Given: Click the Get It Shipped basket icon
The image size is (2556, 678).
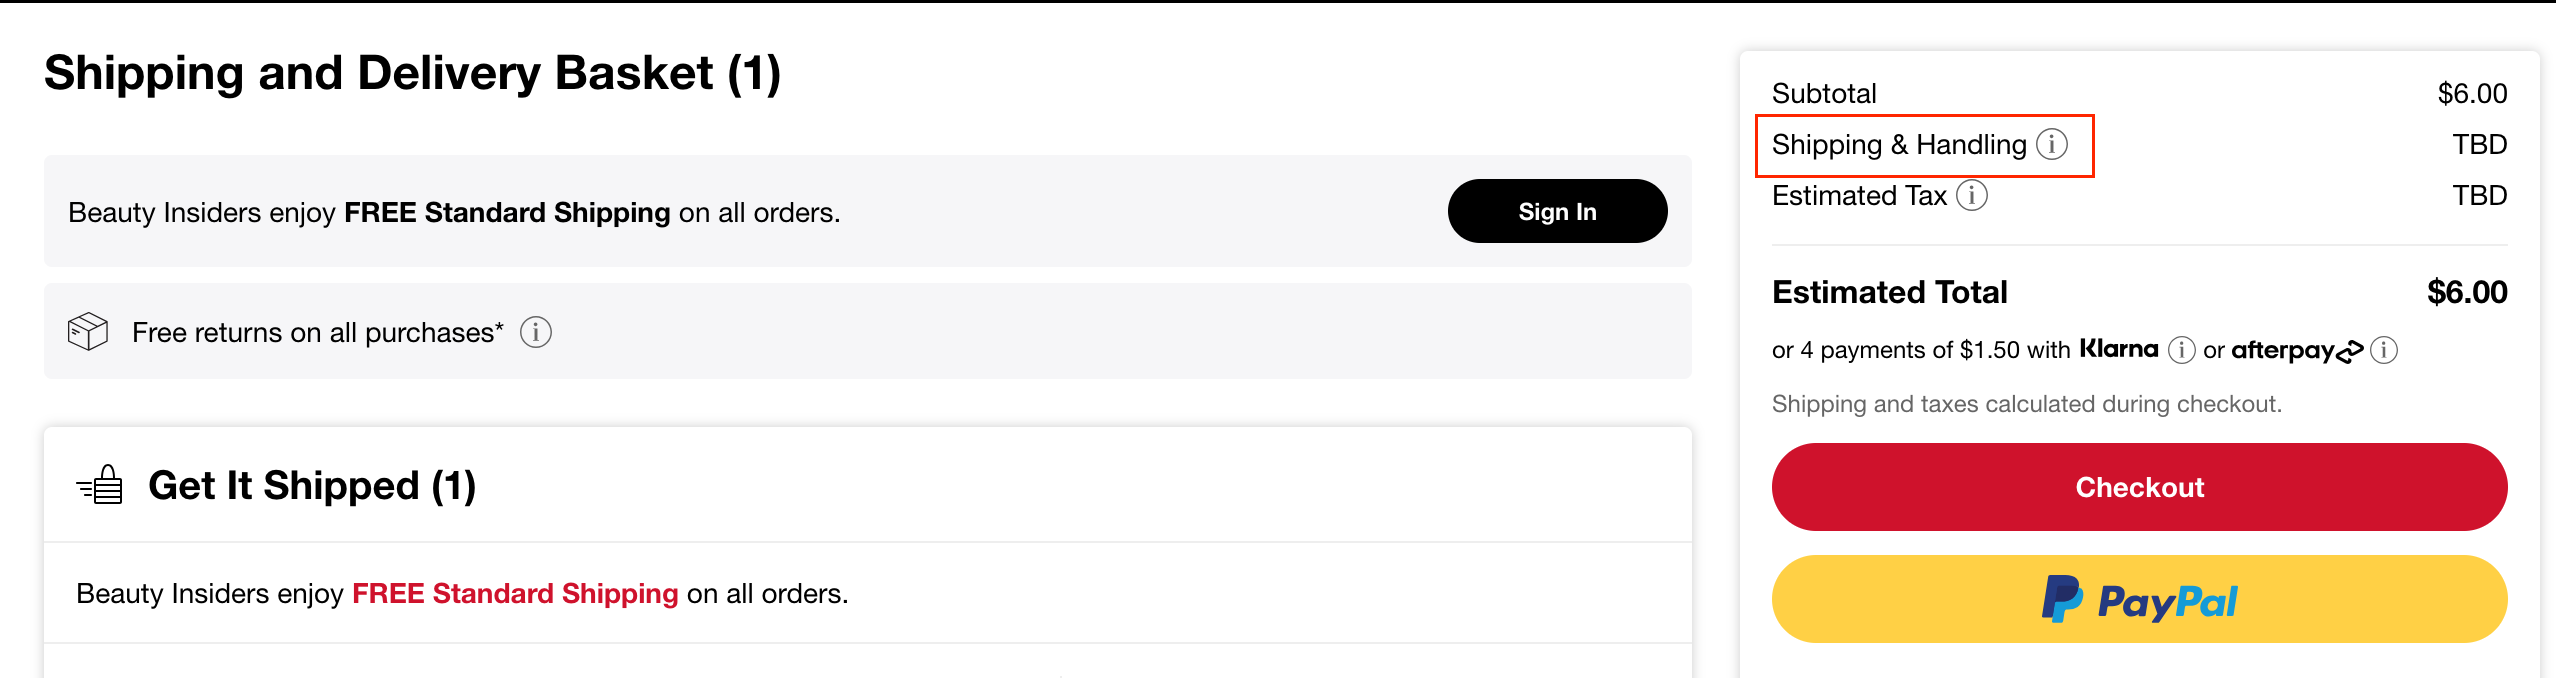Looking at the screenshot, I should point(100,486).
